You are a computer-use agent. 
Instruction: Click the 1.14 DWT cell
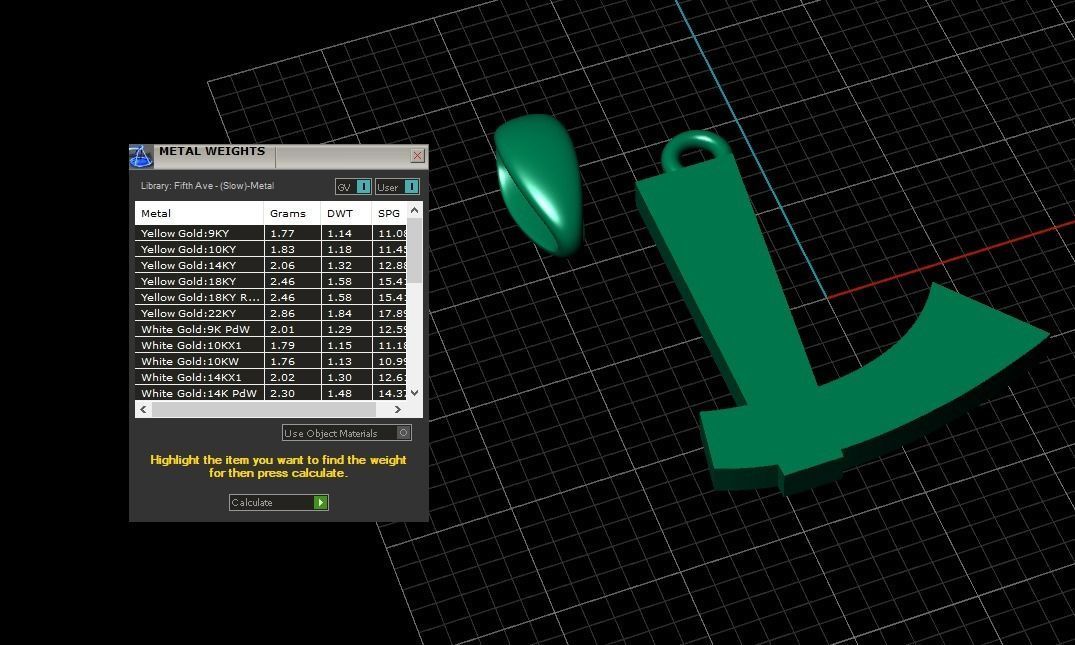point(346,233)
